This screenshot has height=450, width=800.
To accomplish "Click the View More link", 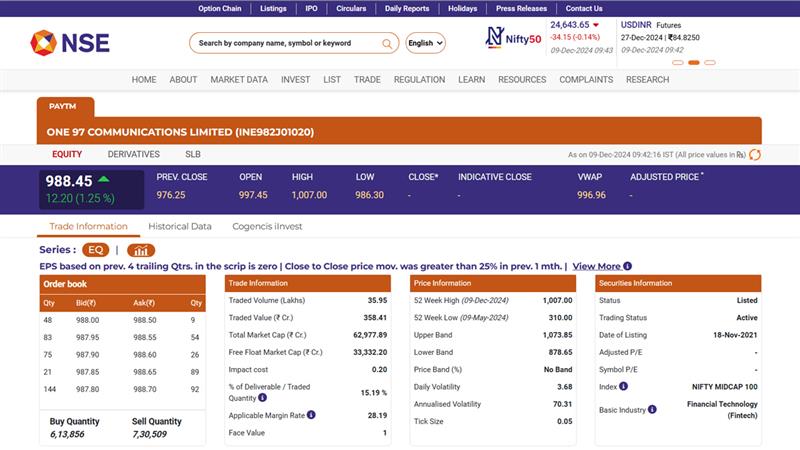I will tap(596, 267).
